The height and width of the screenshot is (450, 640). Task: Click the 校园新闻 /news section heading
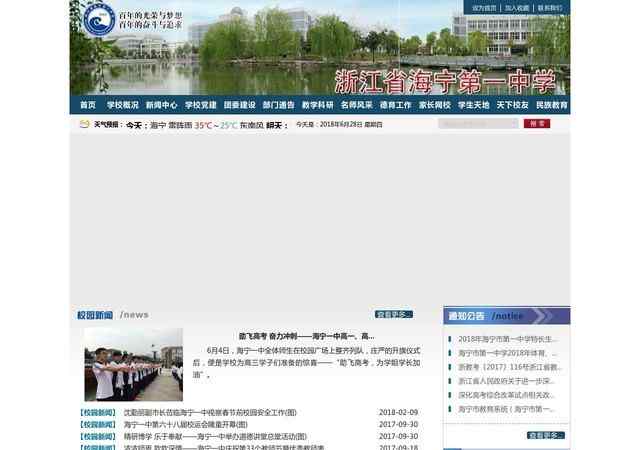coord(113,315)
